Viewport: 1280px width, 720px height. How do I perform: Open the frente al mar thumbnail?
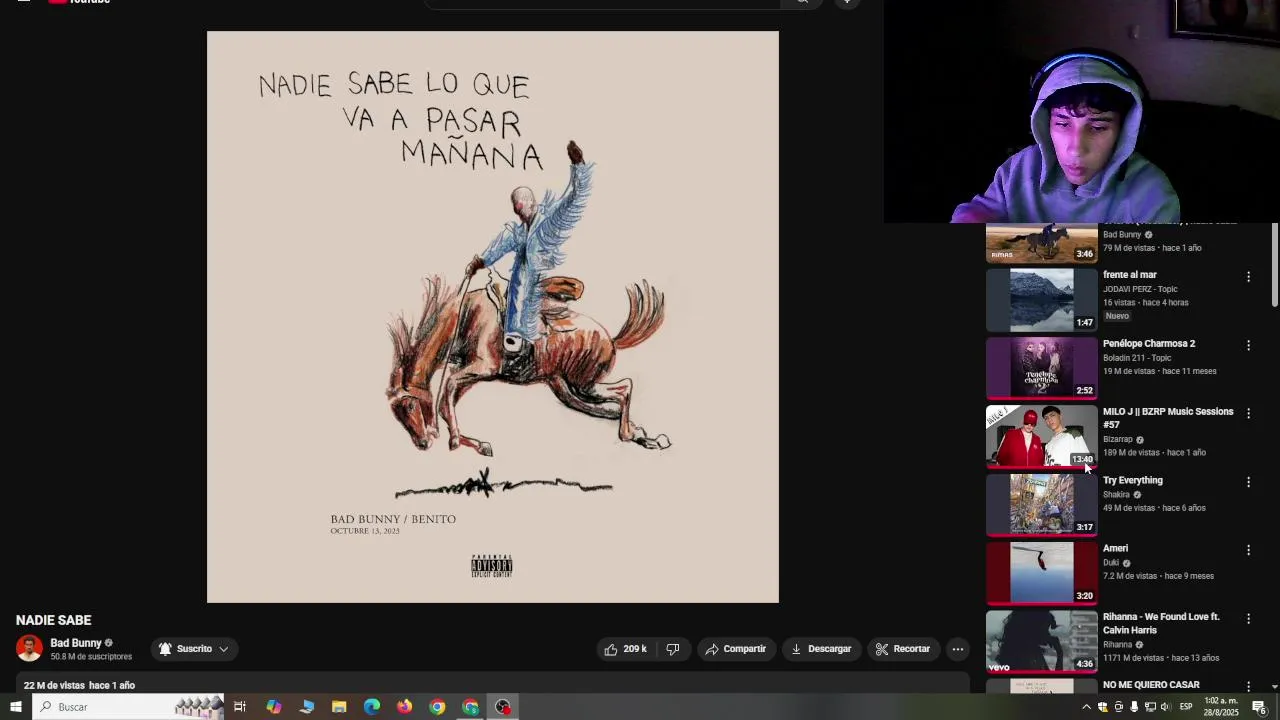pyautogui.click(x=1041, y=299)
